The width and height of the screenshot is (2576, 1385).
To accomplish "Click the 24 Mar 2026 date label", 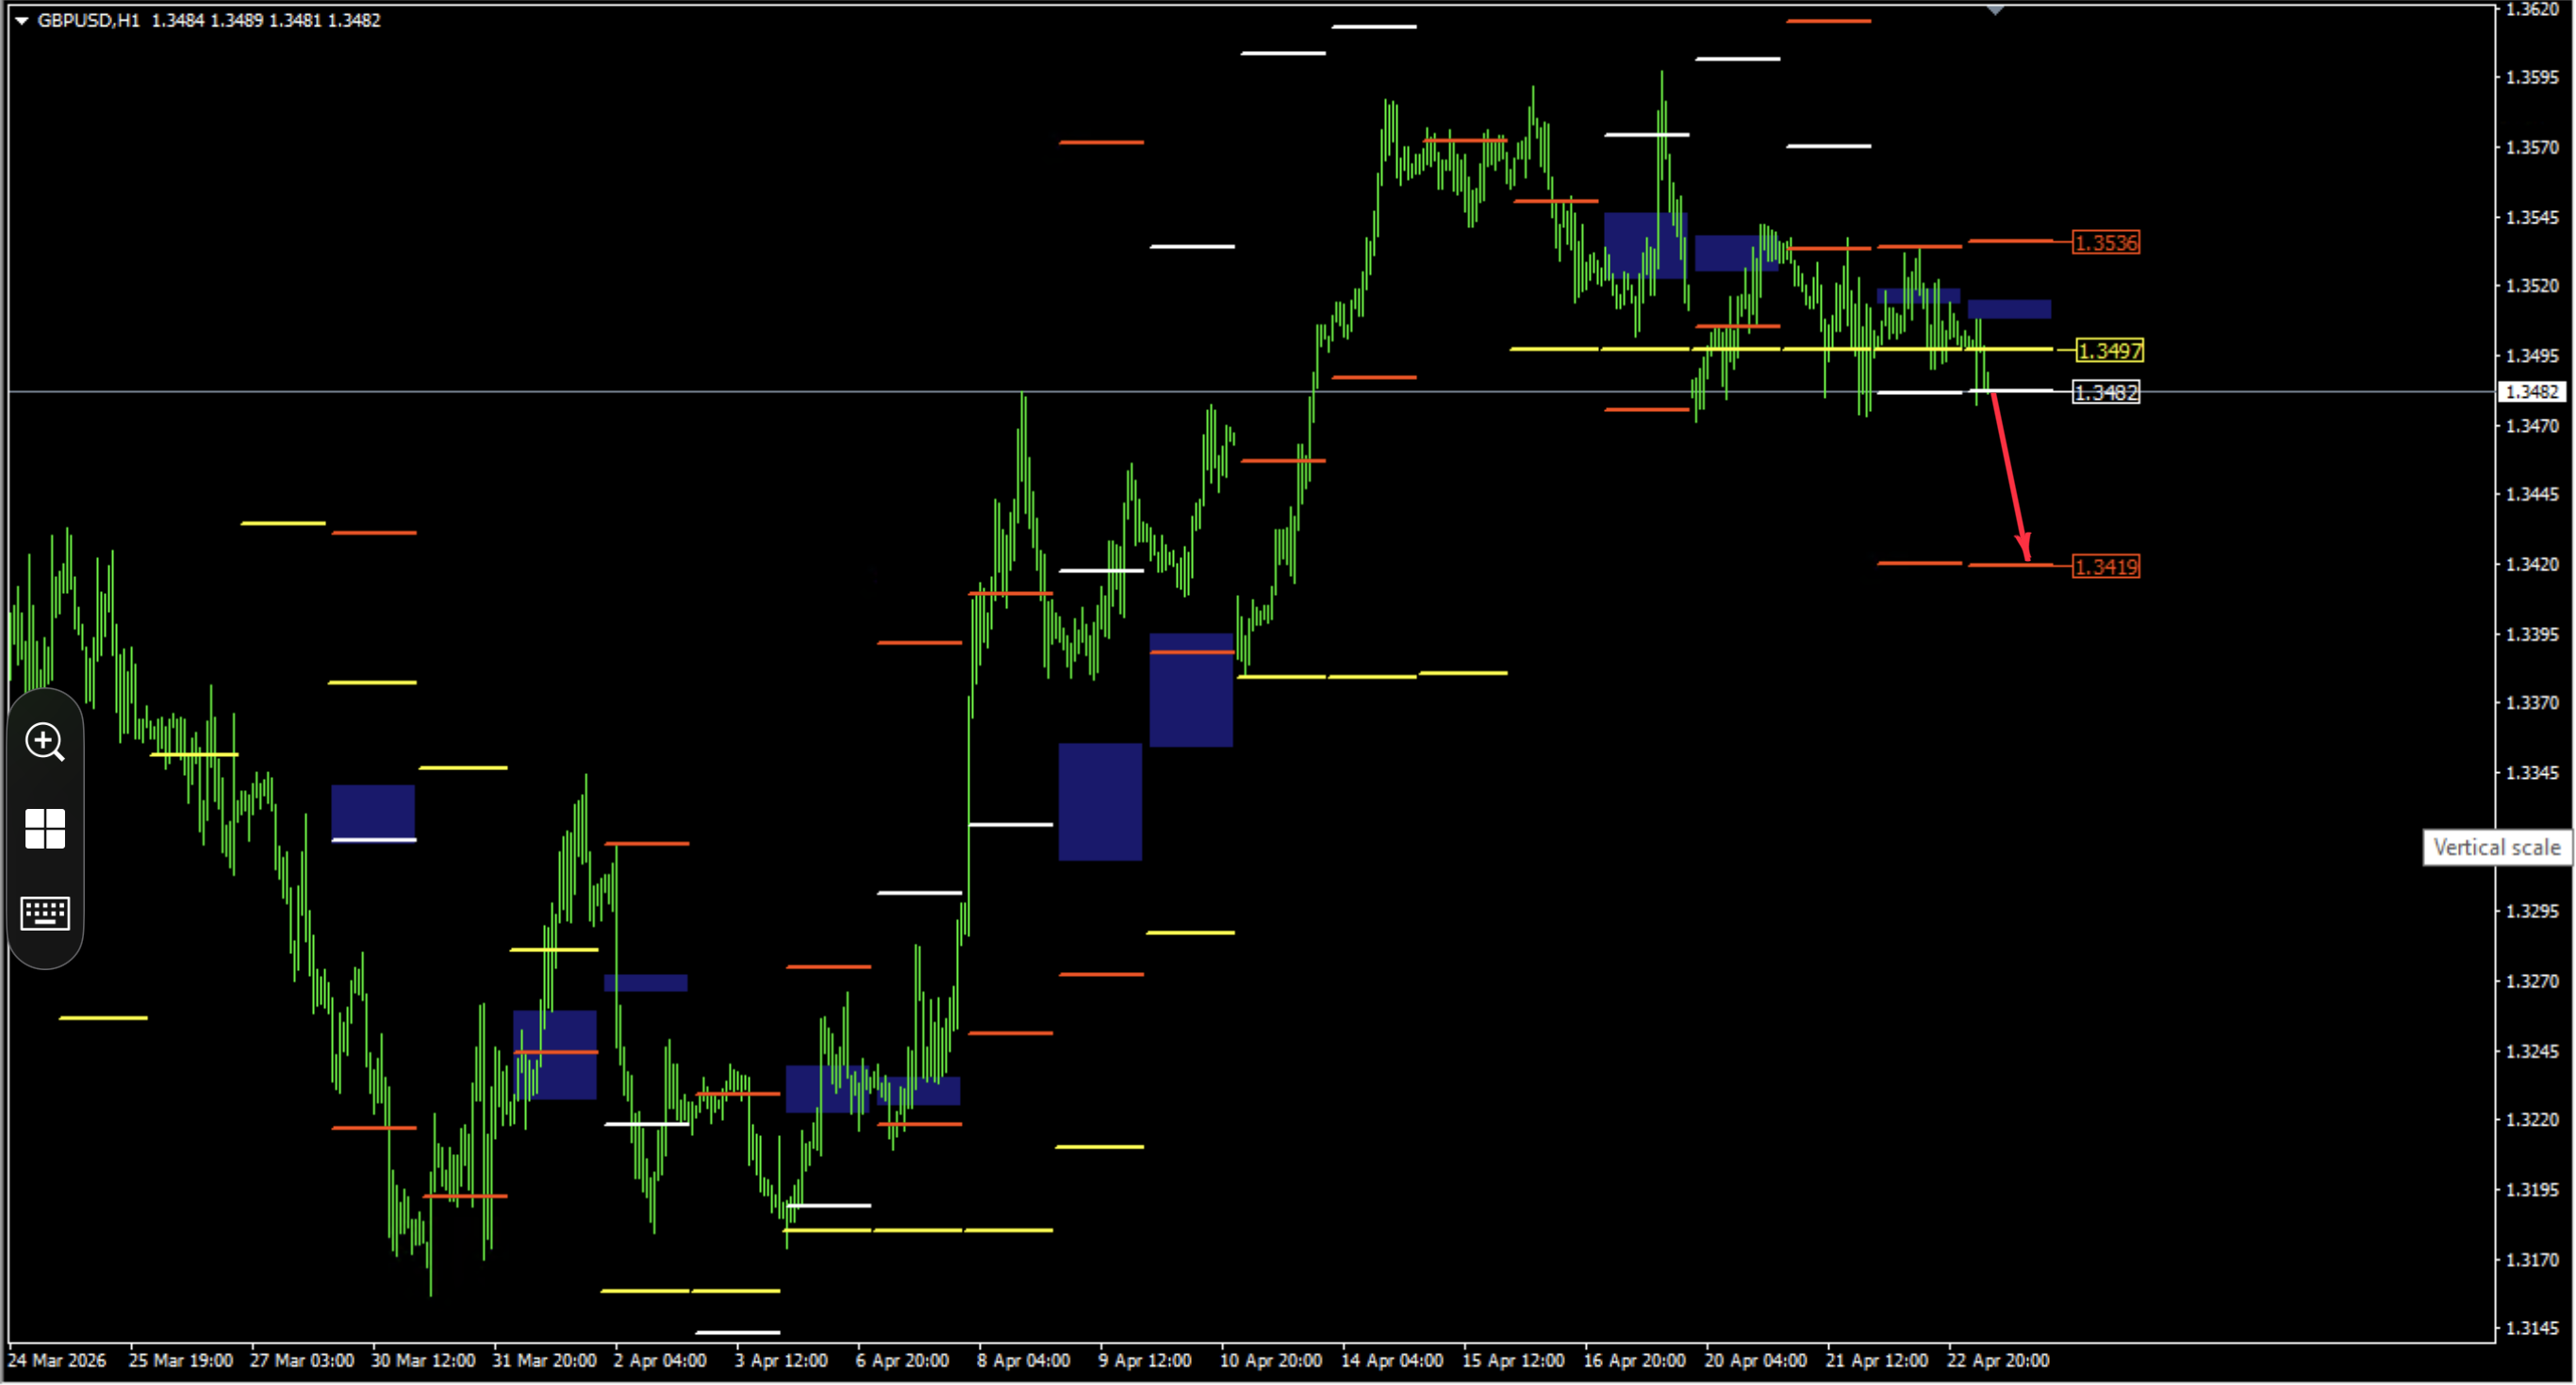I will (x=57, y=1362).
